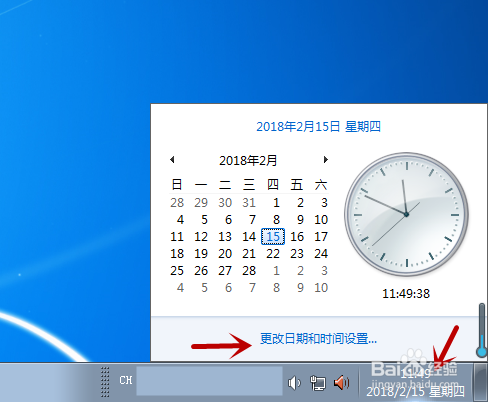
Task: Open the network connection tray icon
Action: (x=317, y=383)
